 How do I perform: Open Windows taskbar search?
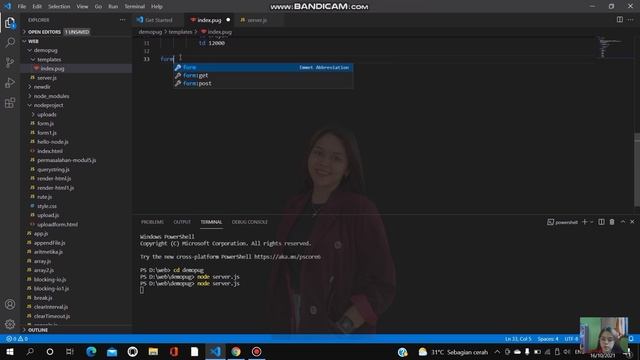click(x=30, y=351)
